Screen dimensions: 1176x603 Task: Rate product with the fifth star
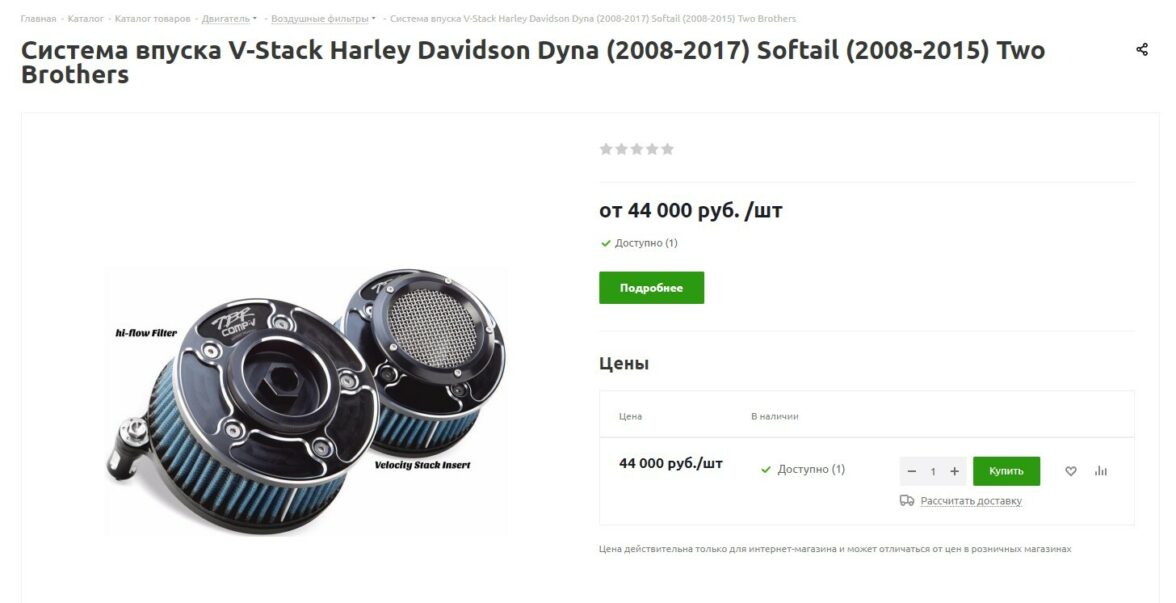[x=668, y=149]
